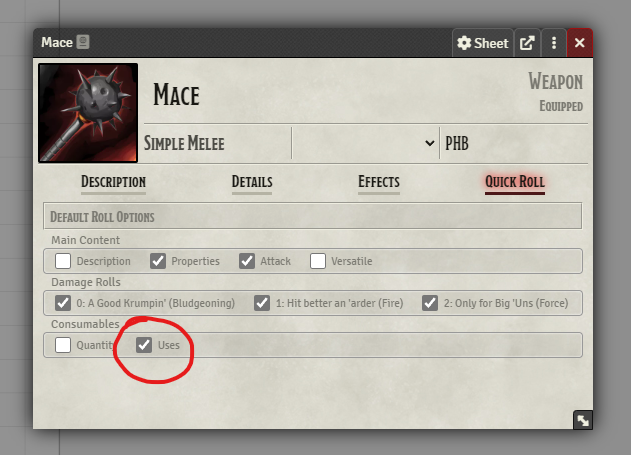631x455 pixels.
Task: Click the Sheet gear settings button
Action: pos(483,43)
